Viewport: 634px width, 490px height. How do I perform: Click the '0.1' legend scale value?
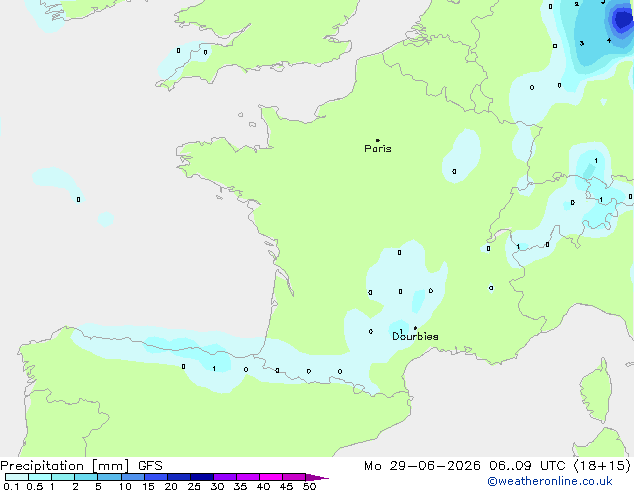pyautogui.click(x=11, y=486)
